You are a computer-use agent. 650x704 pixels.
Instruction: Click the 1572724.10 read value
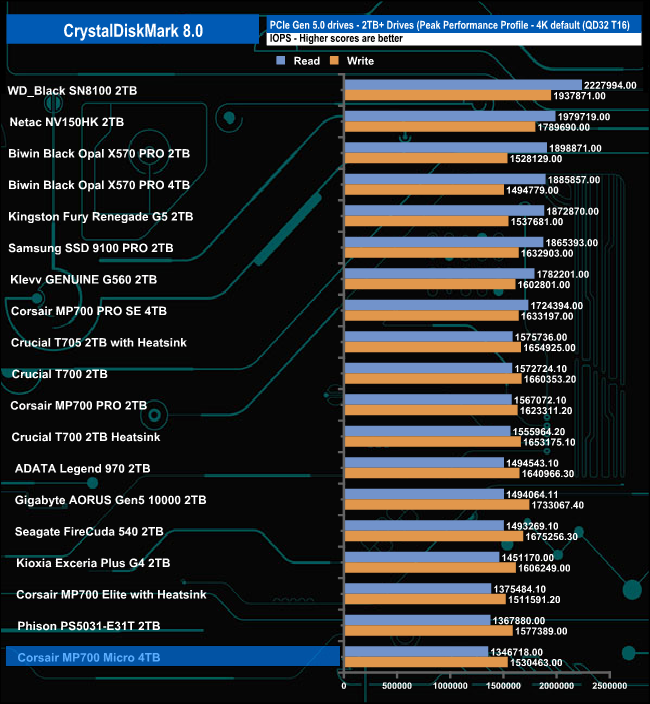[540, 369]
